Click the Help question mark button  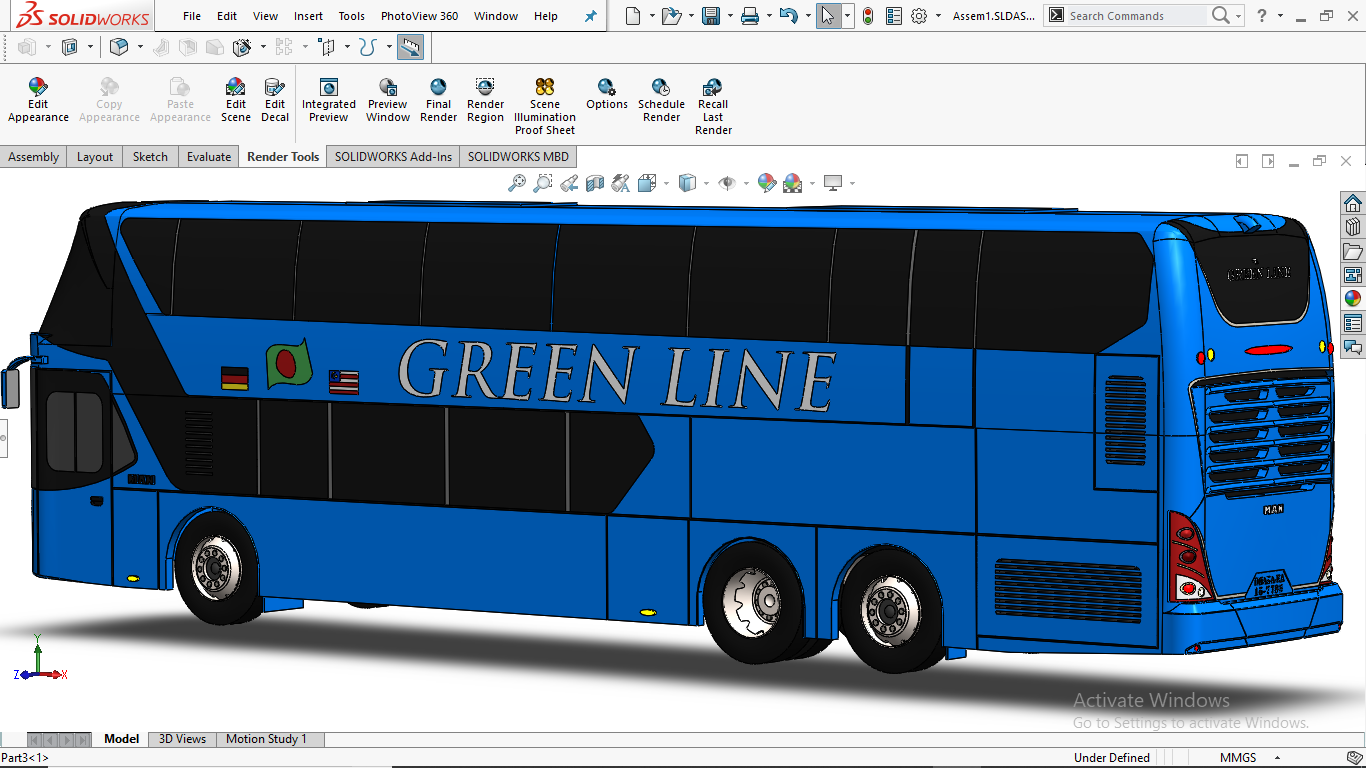pos(1262,16)
